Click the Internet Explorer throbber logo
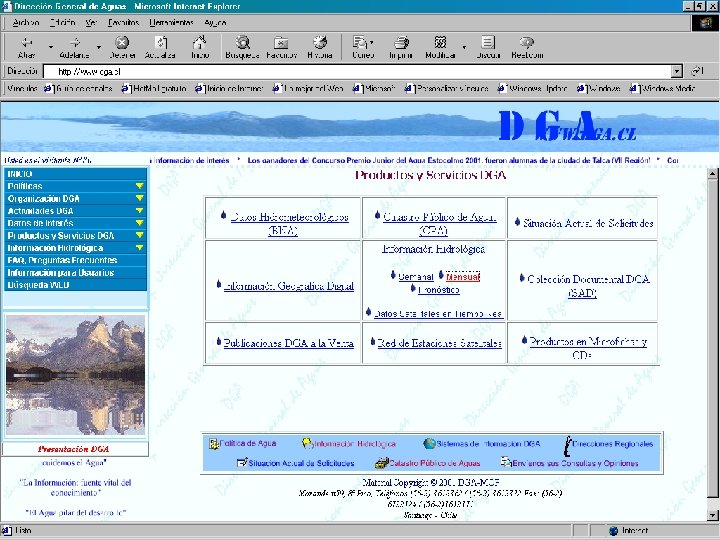This screenshot has height=540, width=720. (705, 23)
